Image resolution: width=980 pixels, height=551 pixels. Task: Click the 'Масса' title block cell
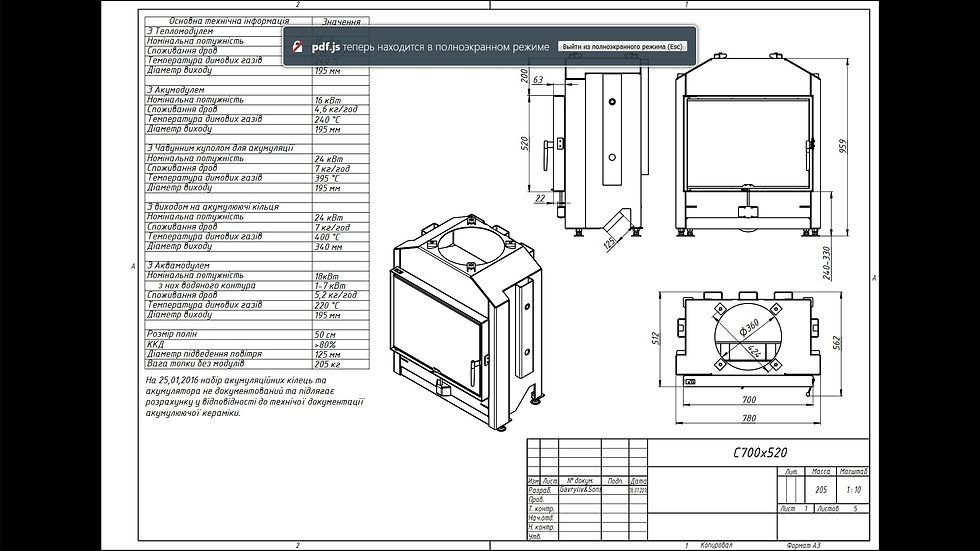821,471
